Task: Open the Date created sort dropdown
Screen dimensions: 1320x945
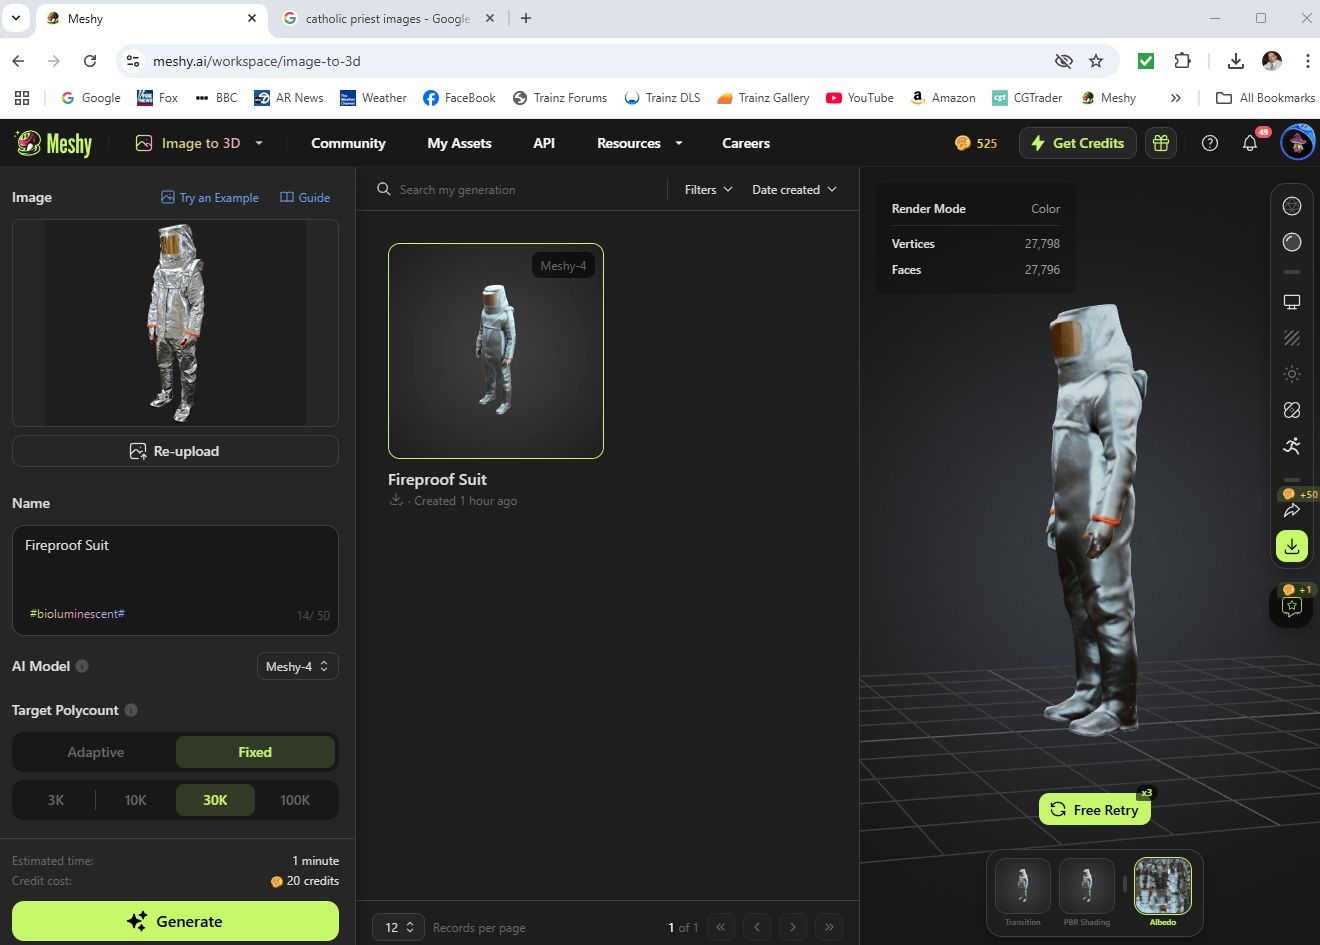Action: coord(794,190)
